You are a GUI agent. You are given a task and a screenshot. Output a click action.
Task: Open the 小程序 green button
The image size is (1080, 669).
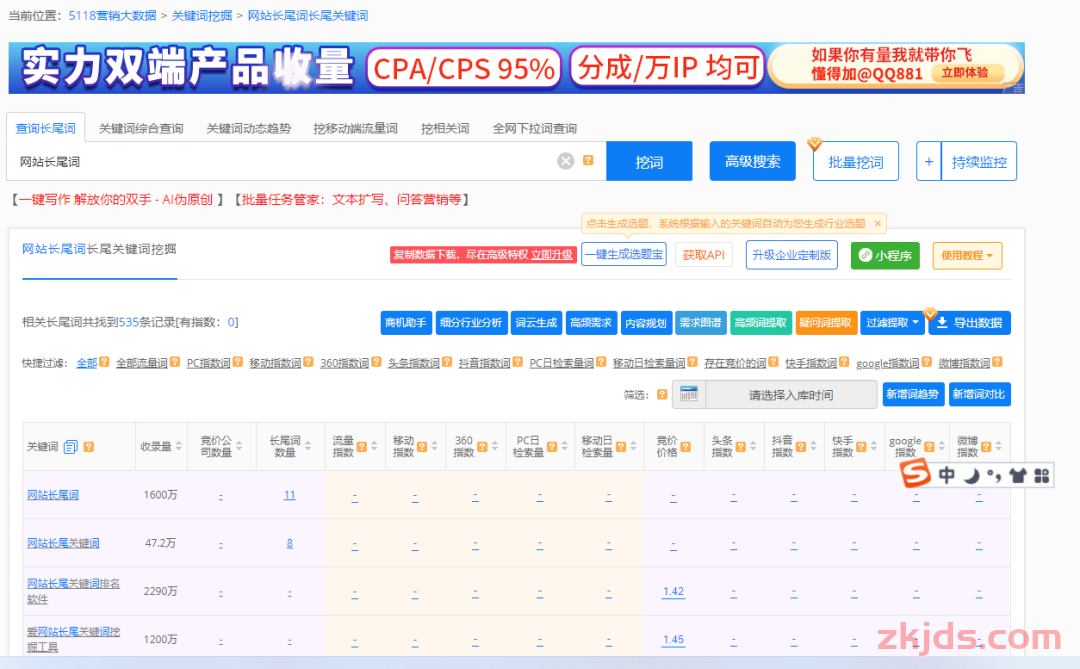pos(885,256)
